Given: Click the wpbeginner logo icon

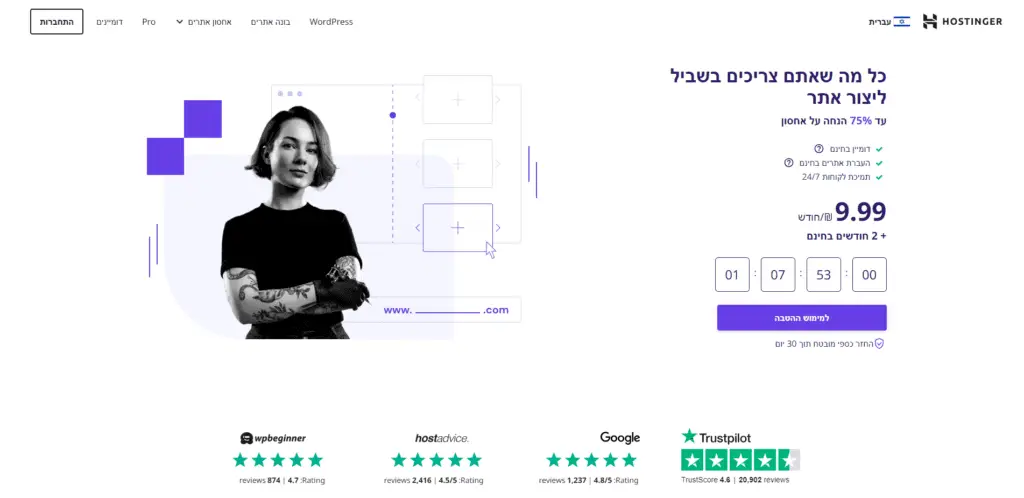Looking at the screenshot, I should click(x=246, y=438).
